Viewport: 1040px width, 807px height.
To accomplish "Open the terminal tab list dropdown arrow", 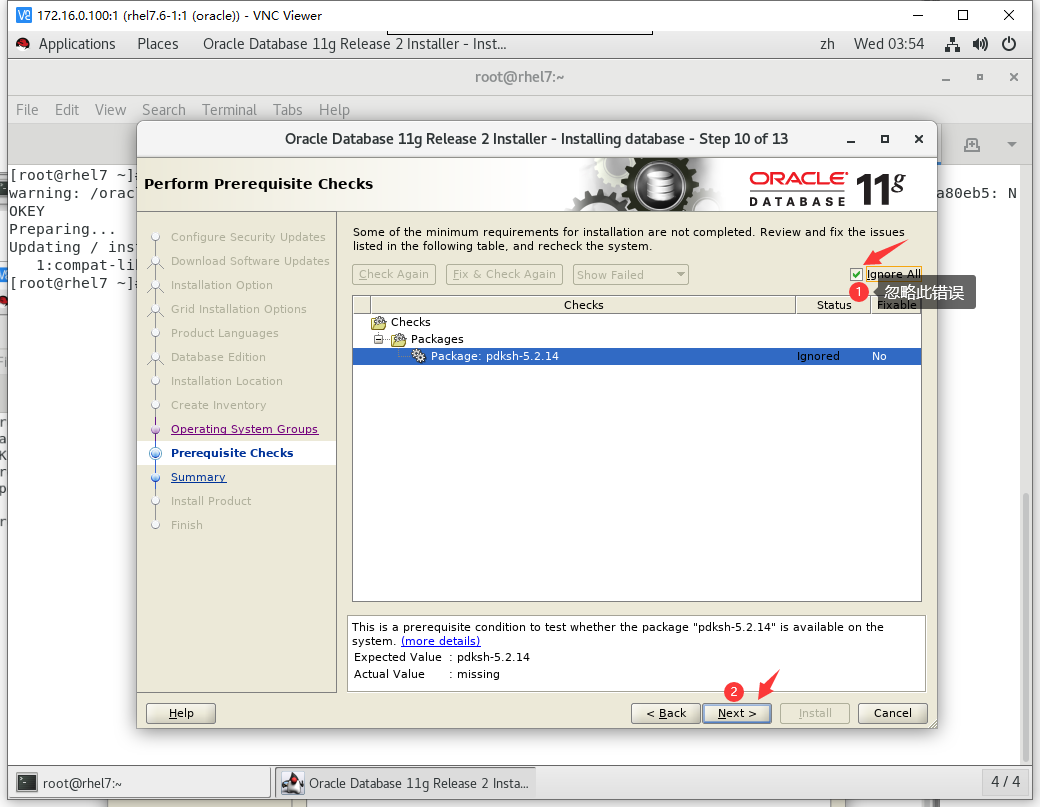I will point(1011,145).
